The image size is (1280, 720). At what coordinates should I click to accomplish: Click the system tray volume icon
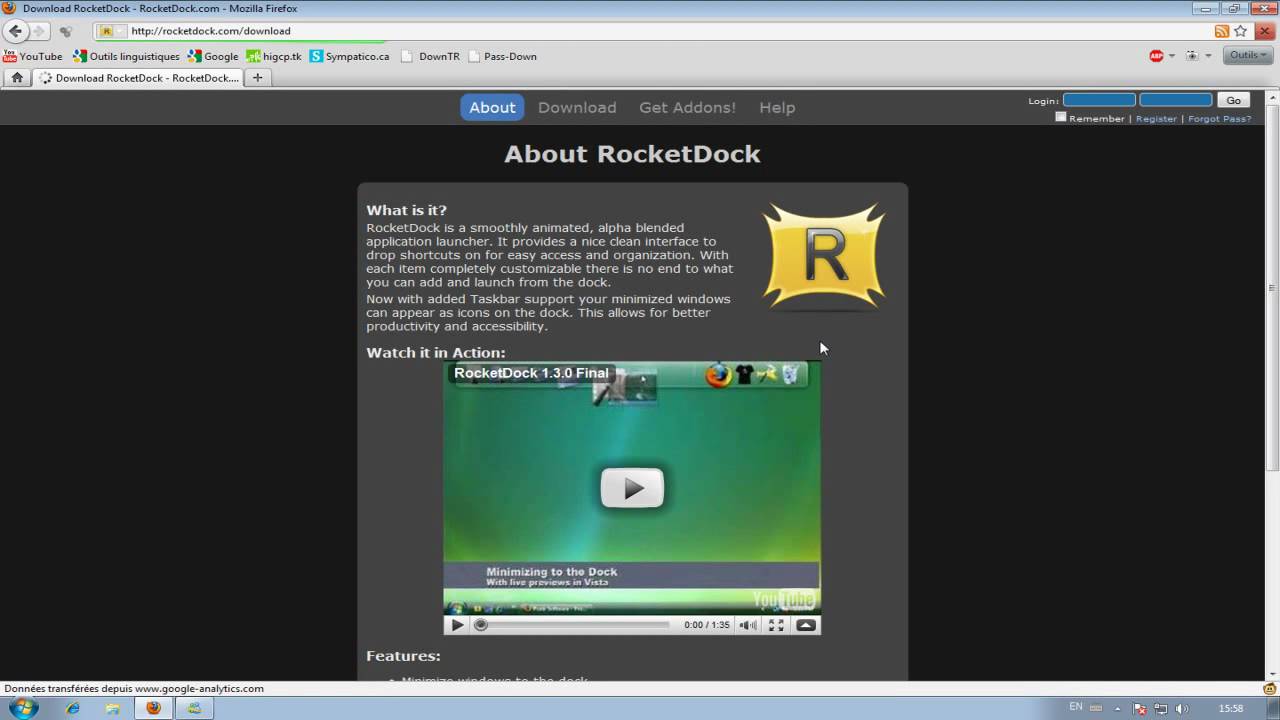[1182, 708]
